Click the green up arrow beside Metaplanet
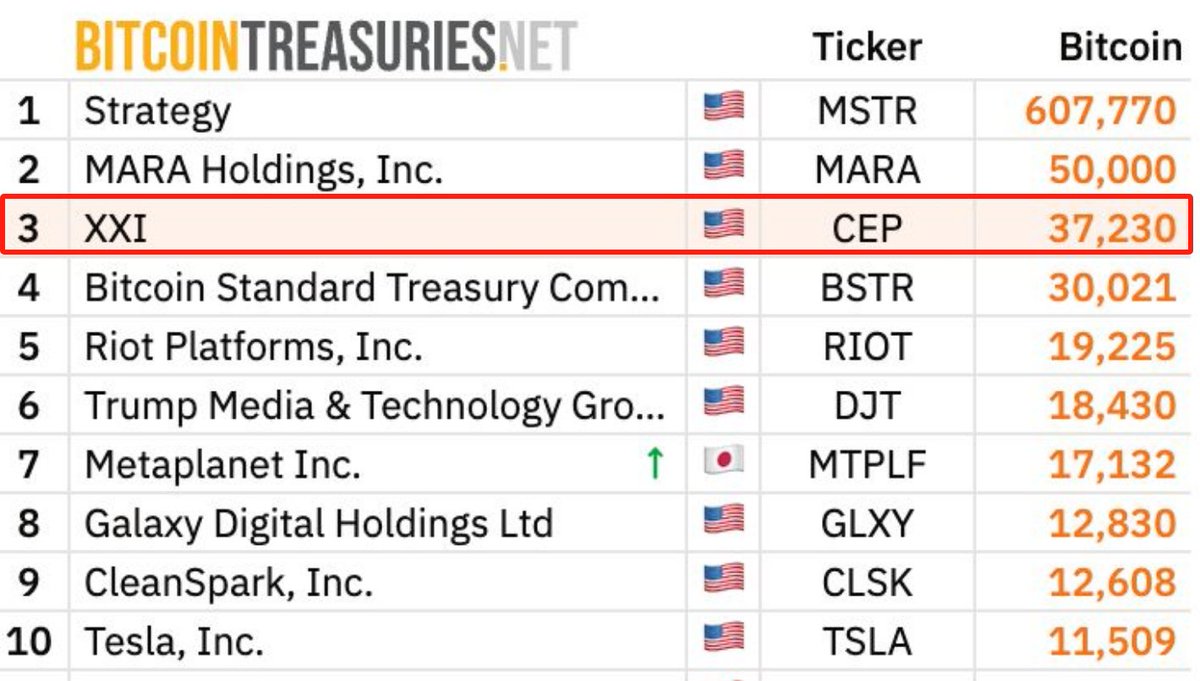The image size is (1200, 681). 655,463
